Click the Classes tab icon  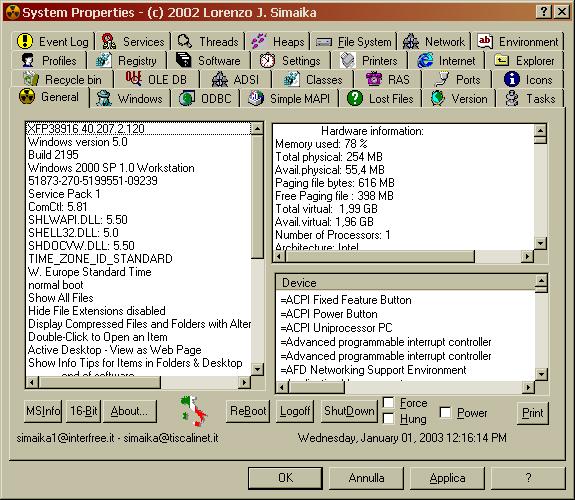tap(292, 79)
